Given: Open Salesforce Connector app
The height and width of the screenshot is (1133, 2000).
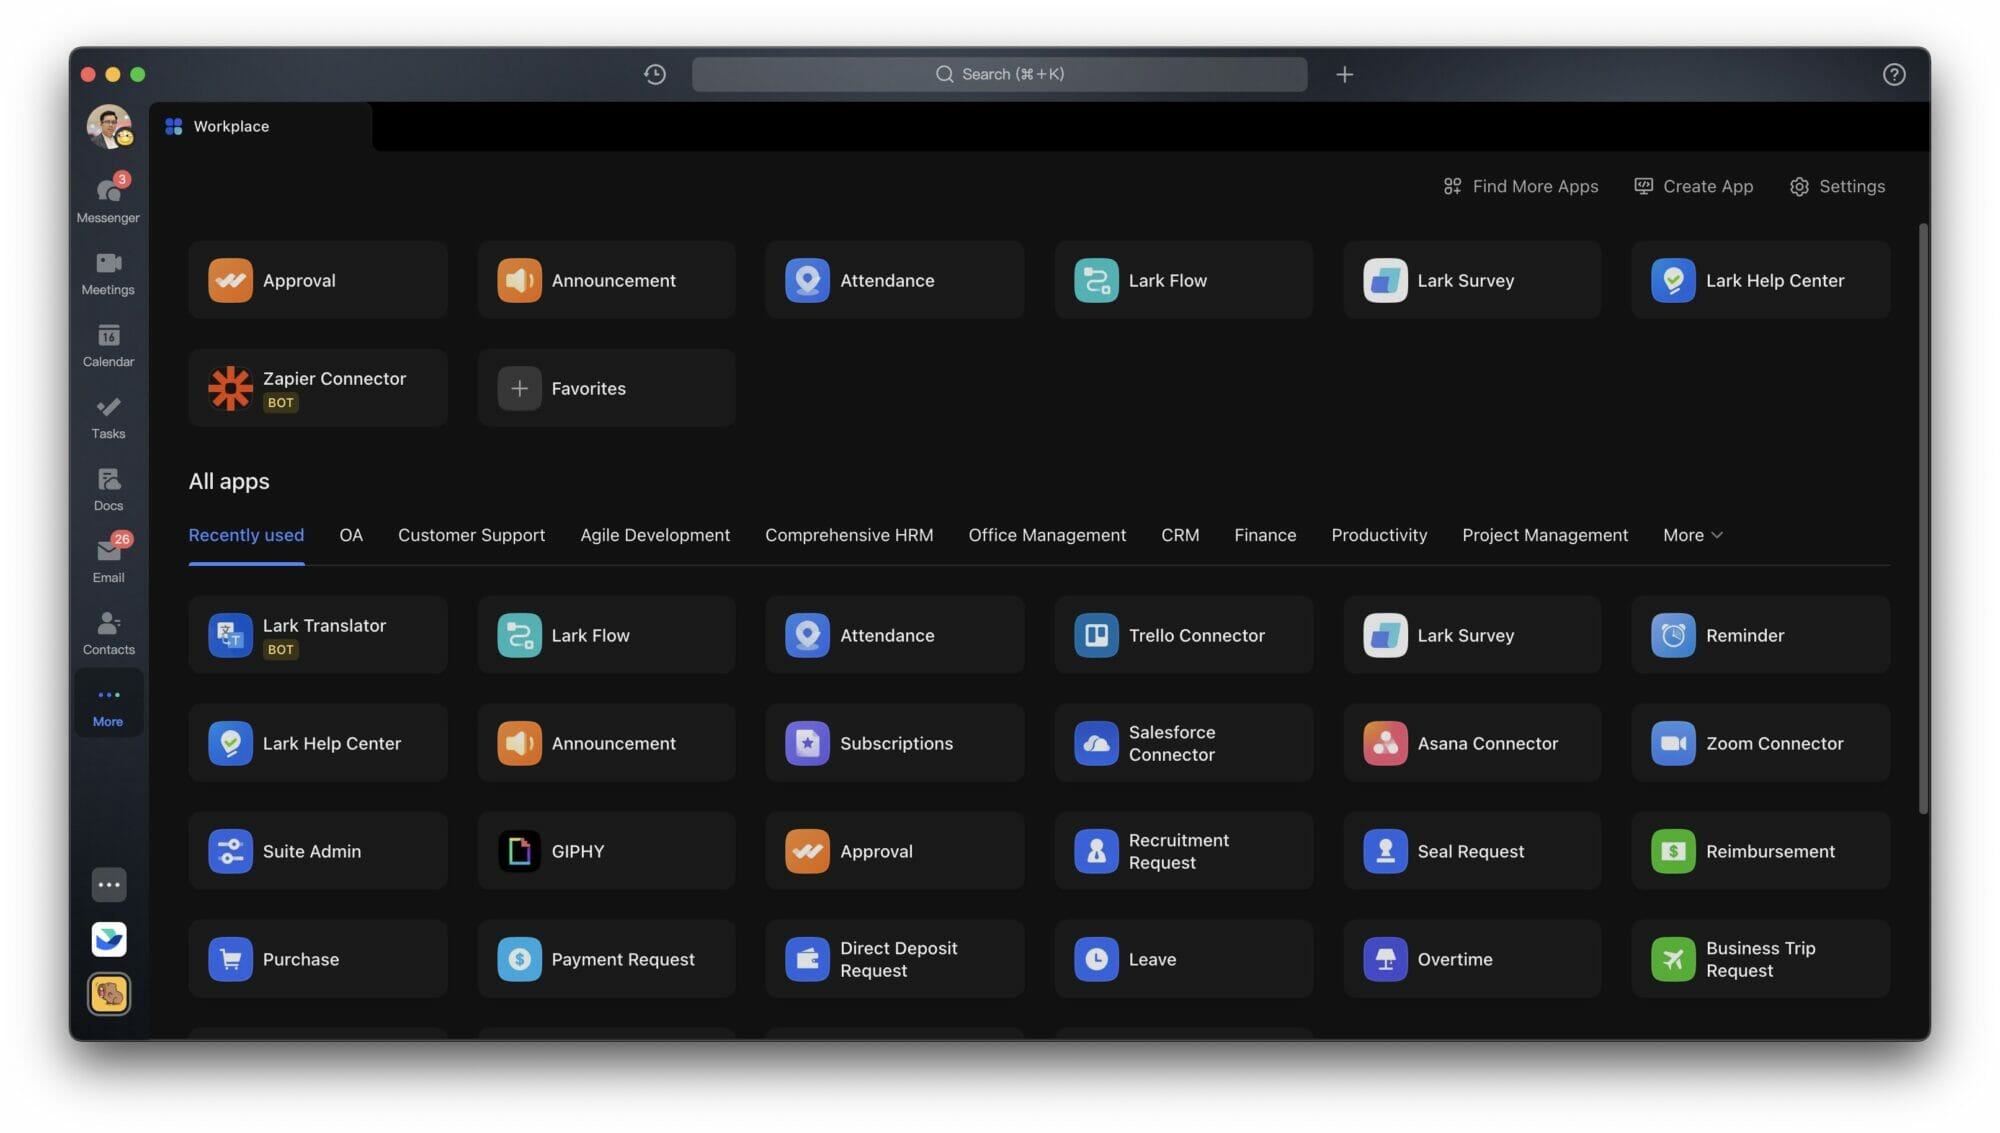Looking at the screenshot, I should [1183, 743].
